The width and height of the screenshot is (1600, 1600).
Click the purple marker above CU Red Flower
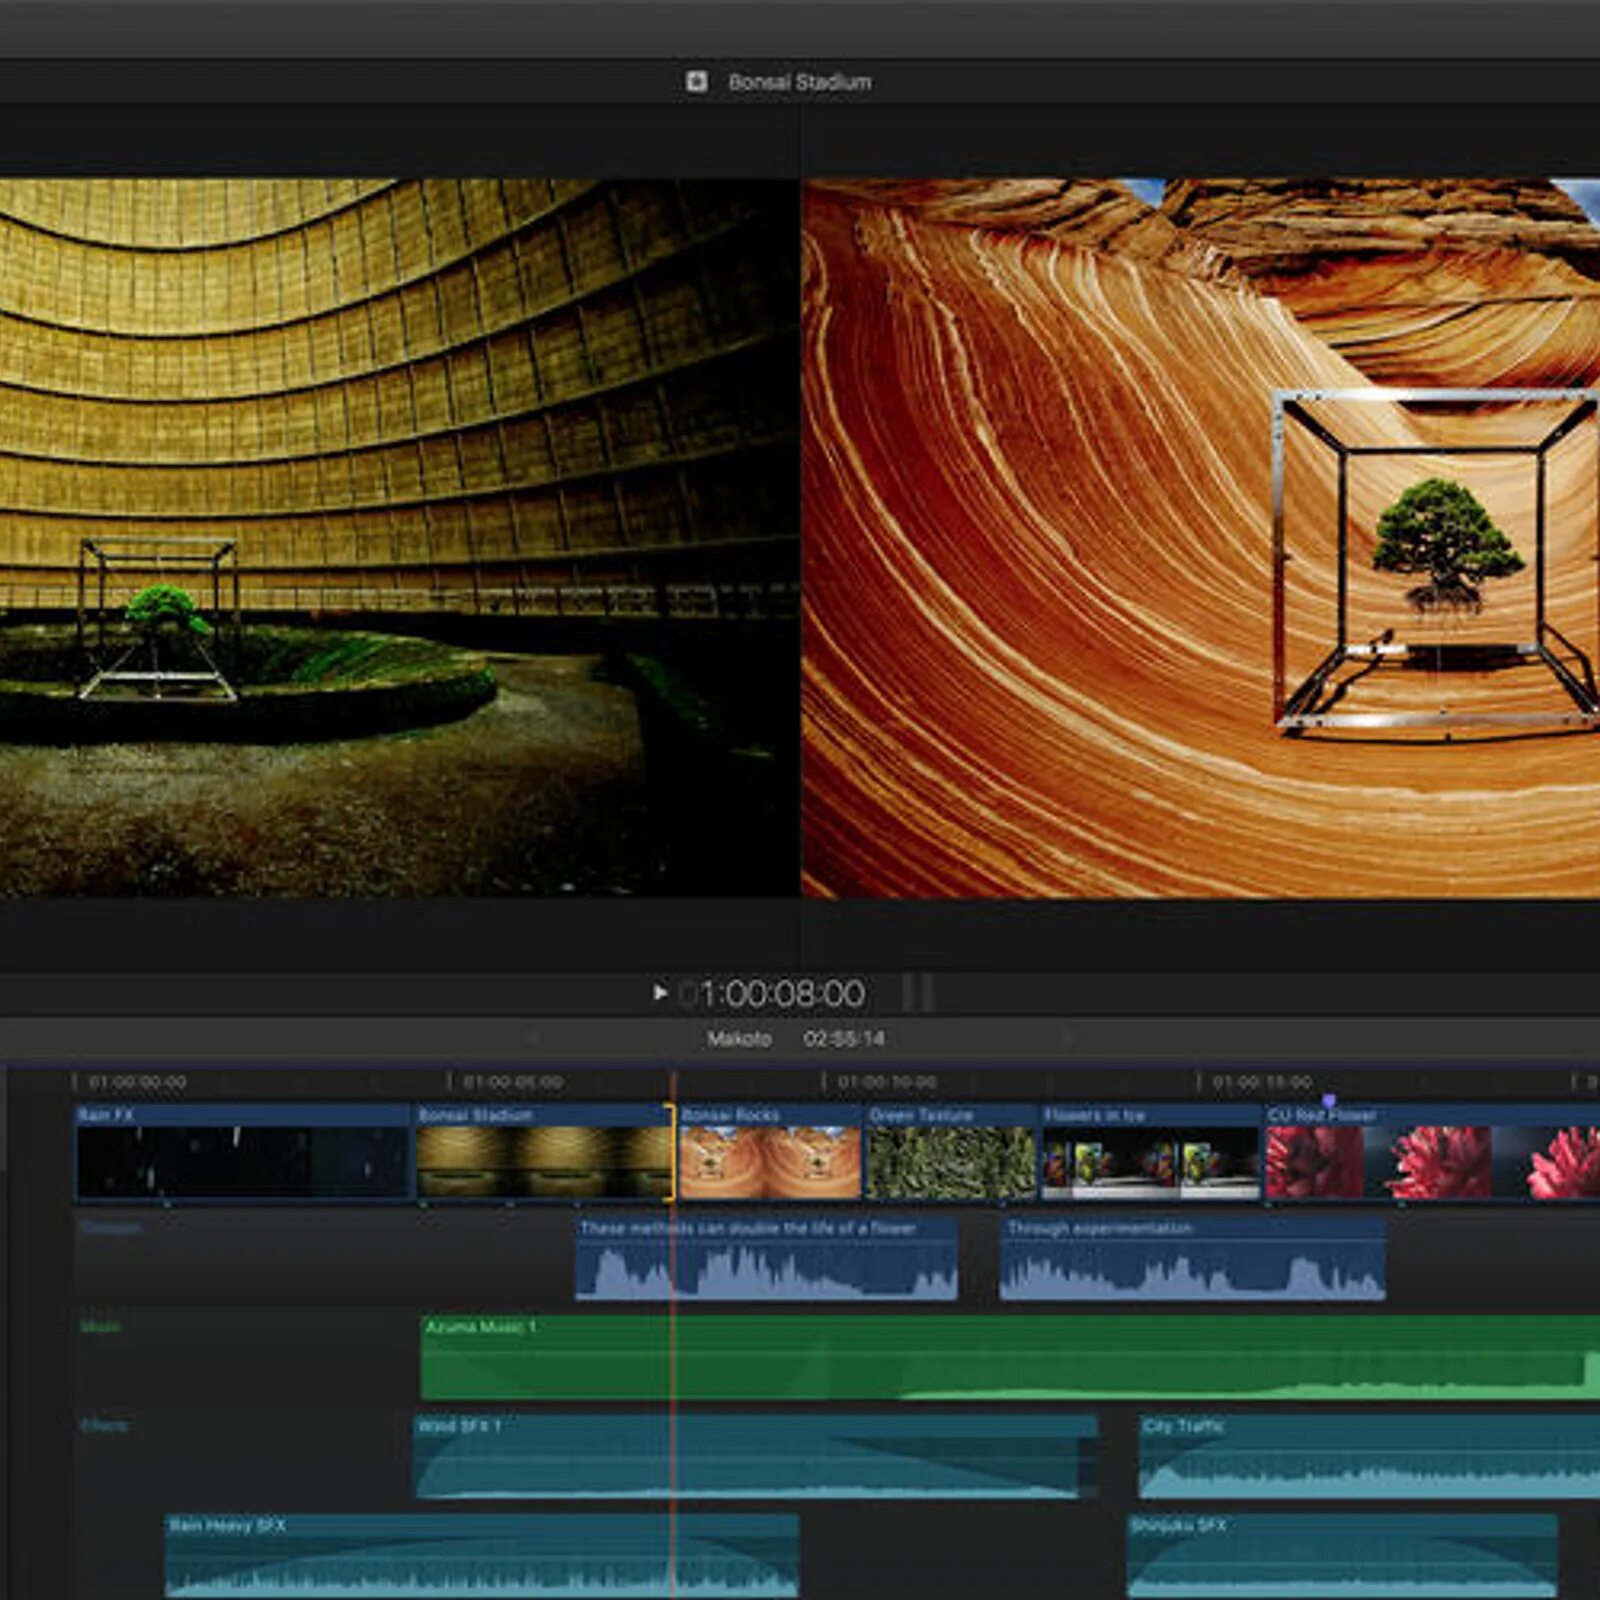click(x=1328, y=1100)
